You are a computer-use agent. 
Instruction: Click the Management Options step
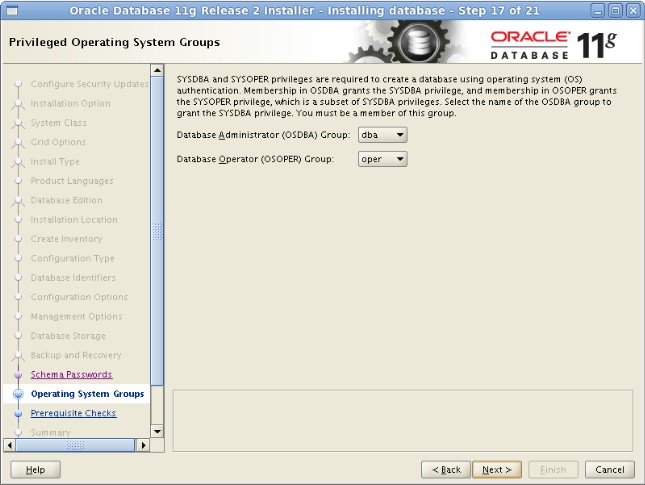tap(77, 316)
